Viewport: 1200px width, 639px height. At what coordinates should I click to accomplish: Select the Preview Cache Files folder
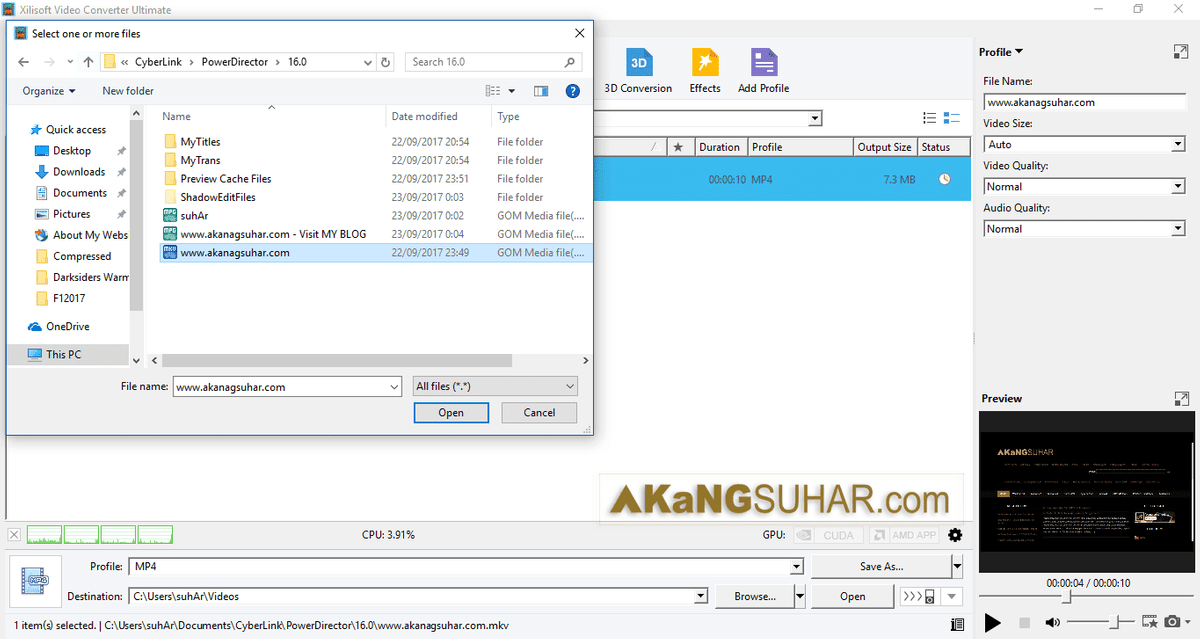[x=226, y=179]
